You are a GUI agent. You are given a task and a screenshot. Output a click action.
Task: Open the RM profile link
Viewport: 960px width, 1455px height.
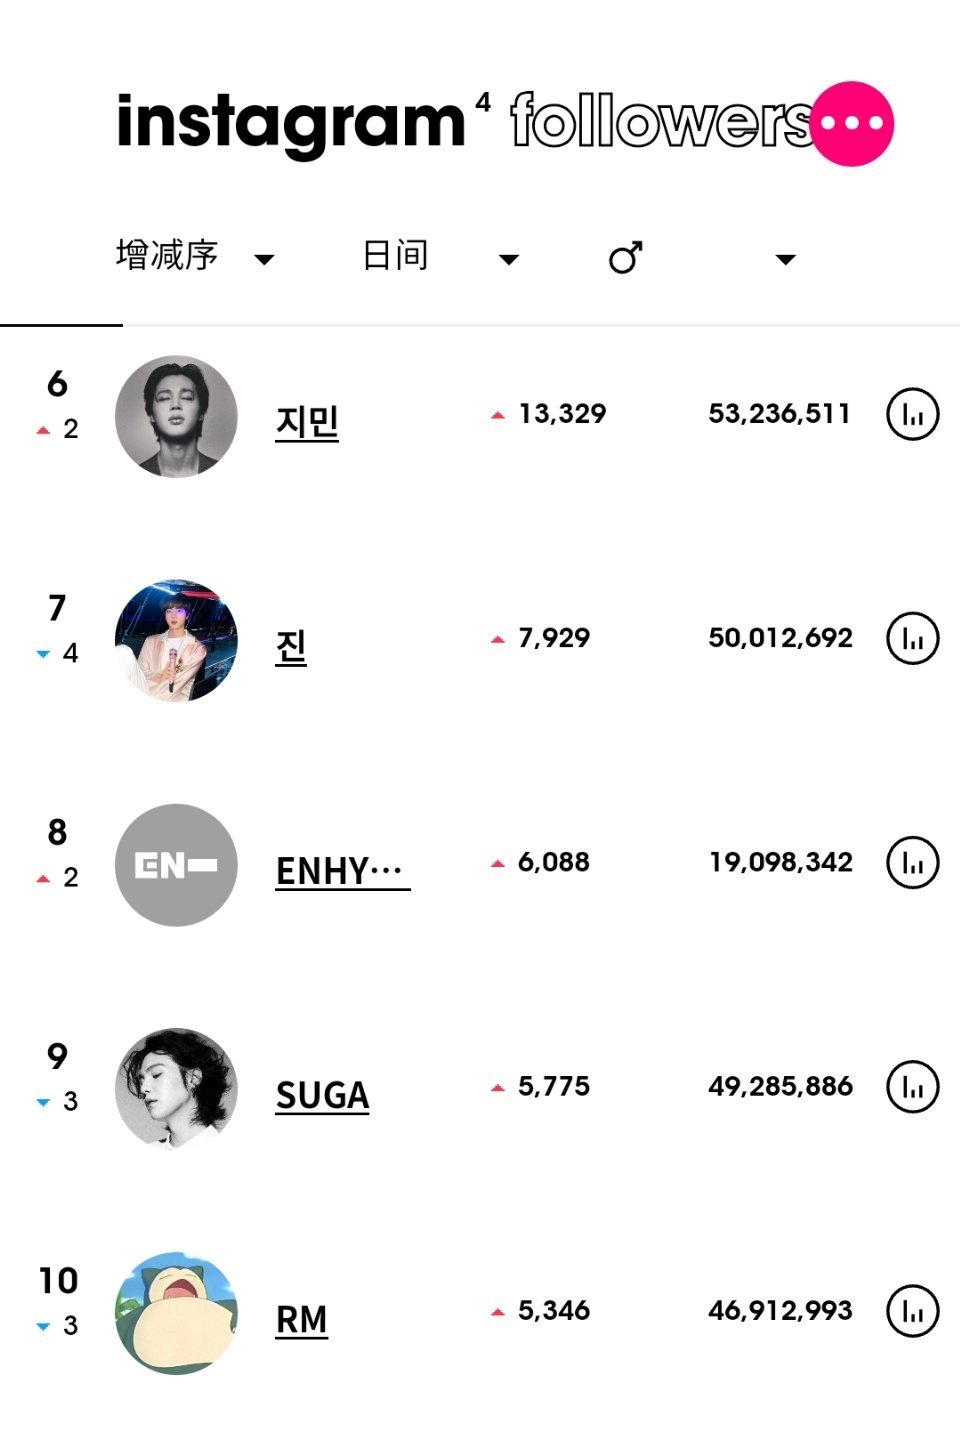[301, 1319]
